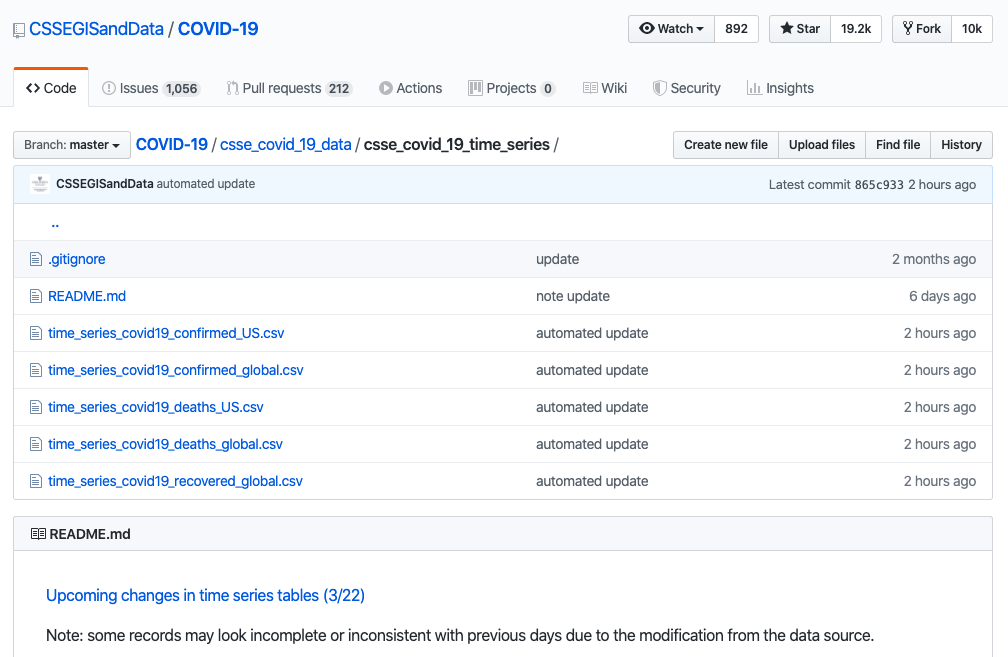Go to the Insights tab

780,88
